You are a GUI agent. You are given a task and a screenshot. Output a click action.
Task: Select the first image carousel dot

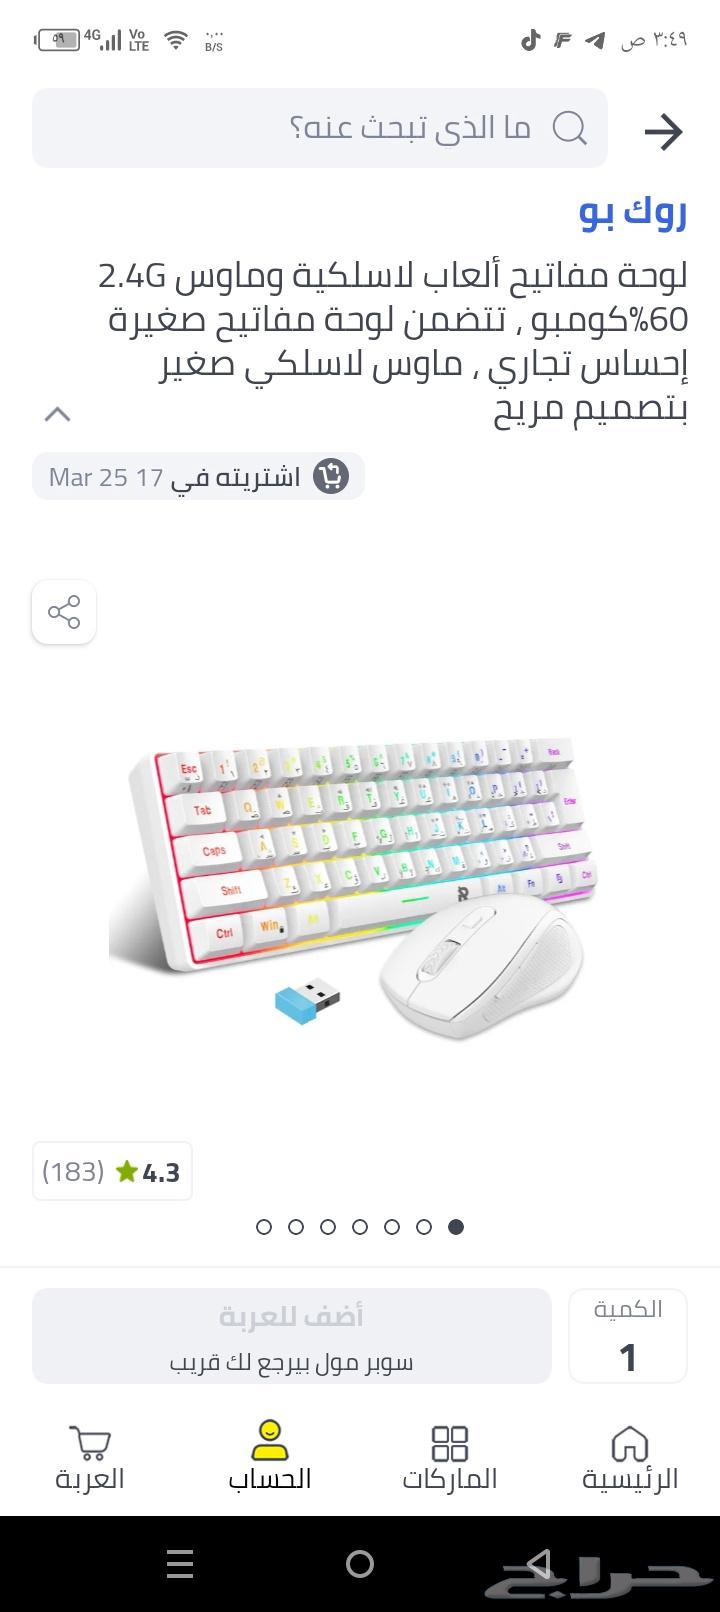[264, 1227]
